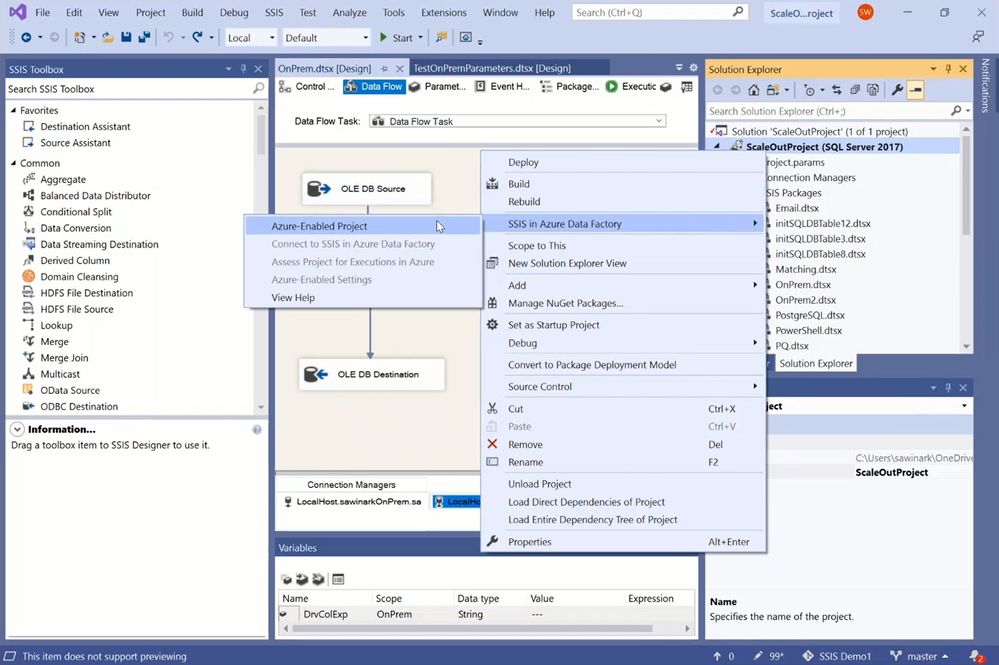This screenshot has width=999, height=665.
Task: Click Sync with Active Document icon
Action: [837, 90]
